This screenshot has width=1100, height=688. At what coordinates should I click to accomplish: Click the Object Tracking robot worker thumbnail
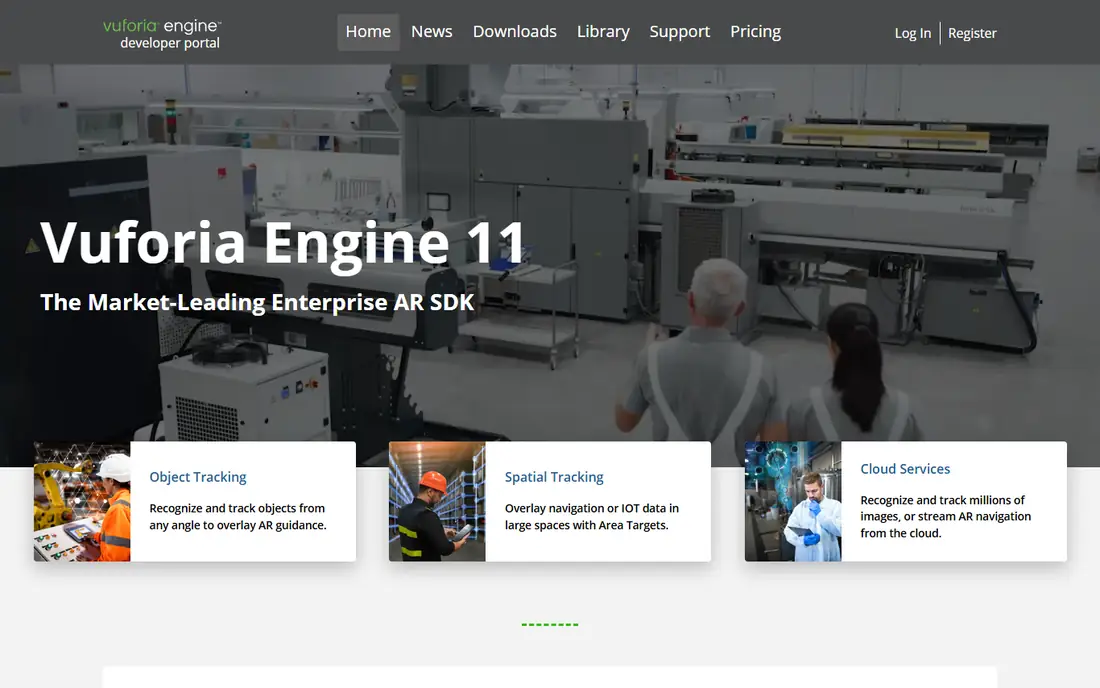coord(82,501)
